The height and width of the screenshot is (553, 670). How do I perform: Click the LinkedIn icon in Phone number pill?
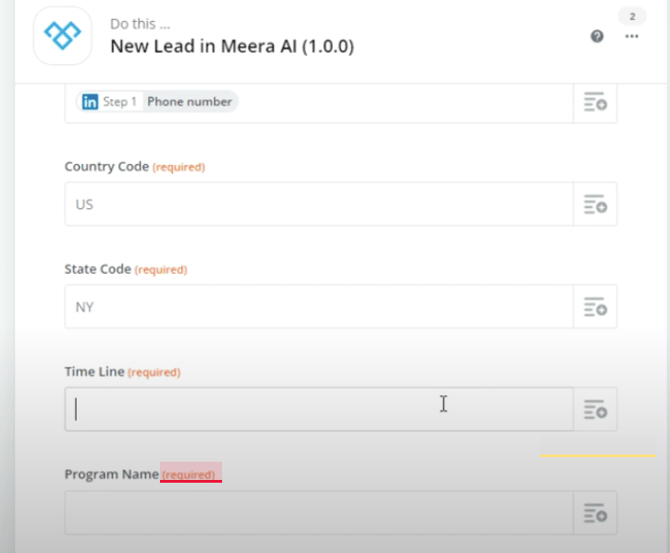90,102
